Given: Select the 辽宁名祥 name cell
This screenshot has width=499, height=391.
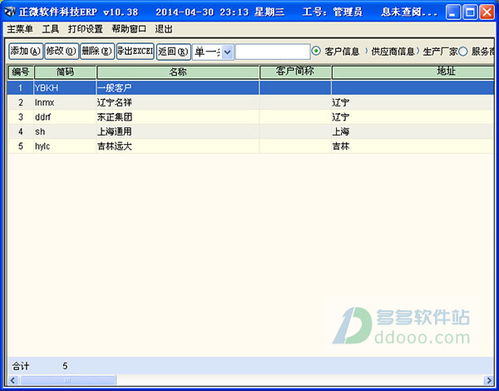Looking at the screenshot, I should [x=178, y=102].
